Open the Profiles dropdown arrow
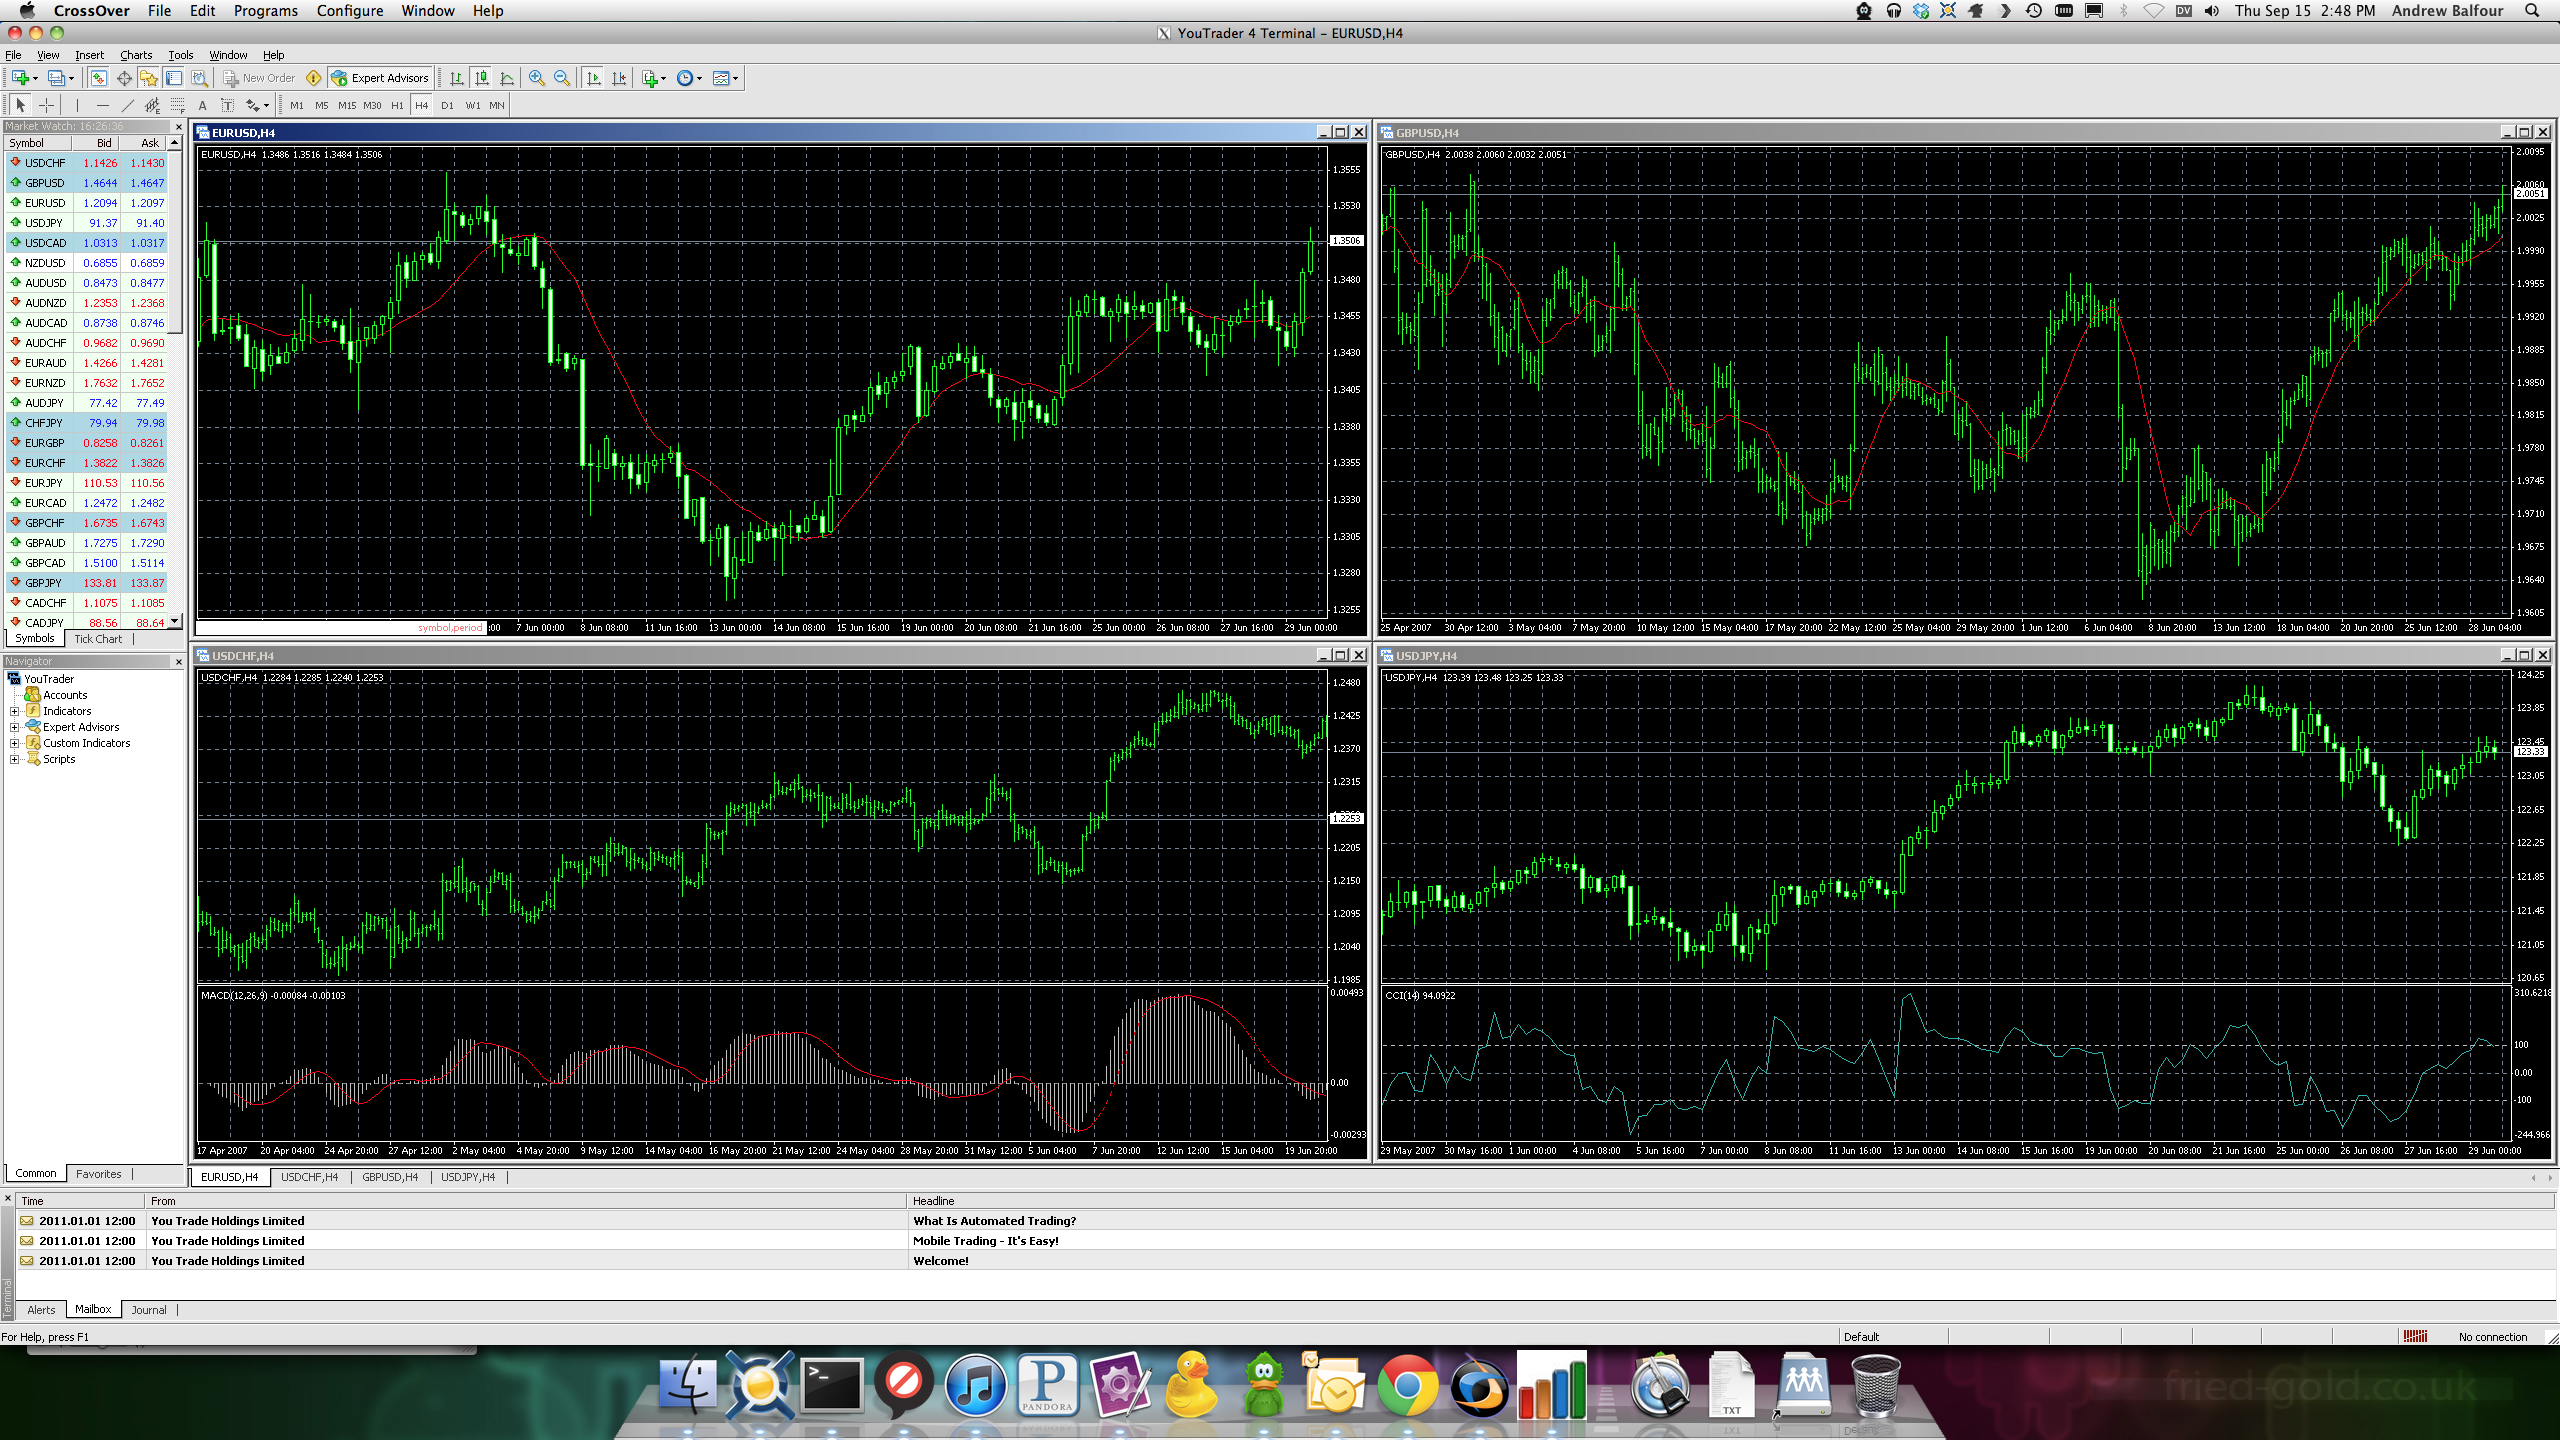 click(x=71, y=78)
